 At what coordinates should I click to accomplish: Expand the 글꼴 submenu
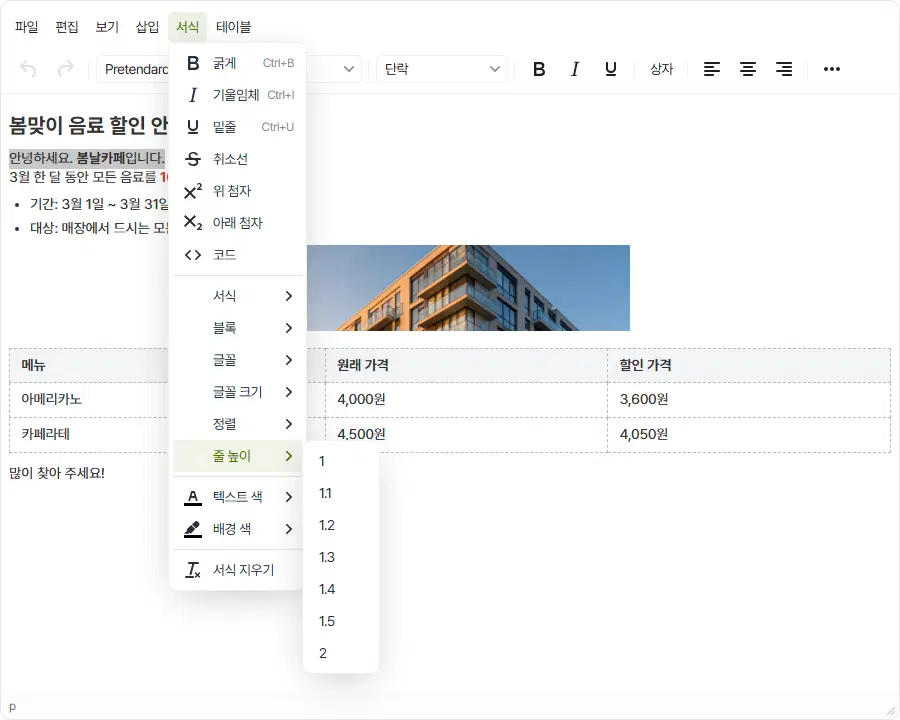[238, 360]
